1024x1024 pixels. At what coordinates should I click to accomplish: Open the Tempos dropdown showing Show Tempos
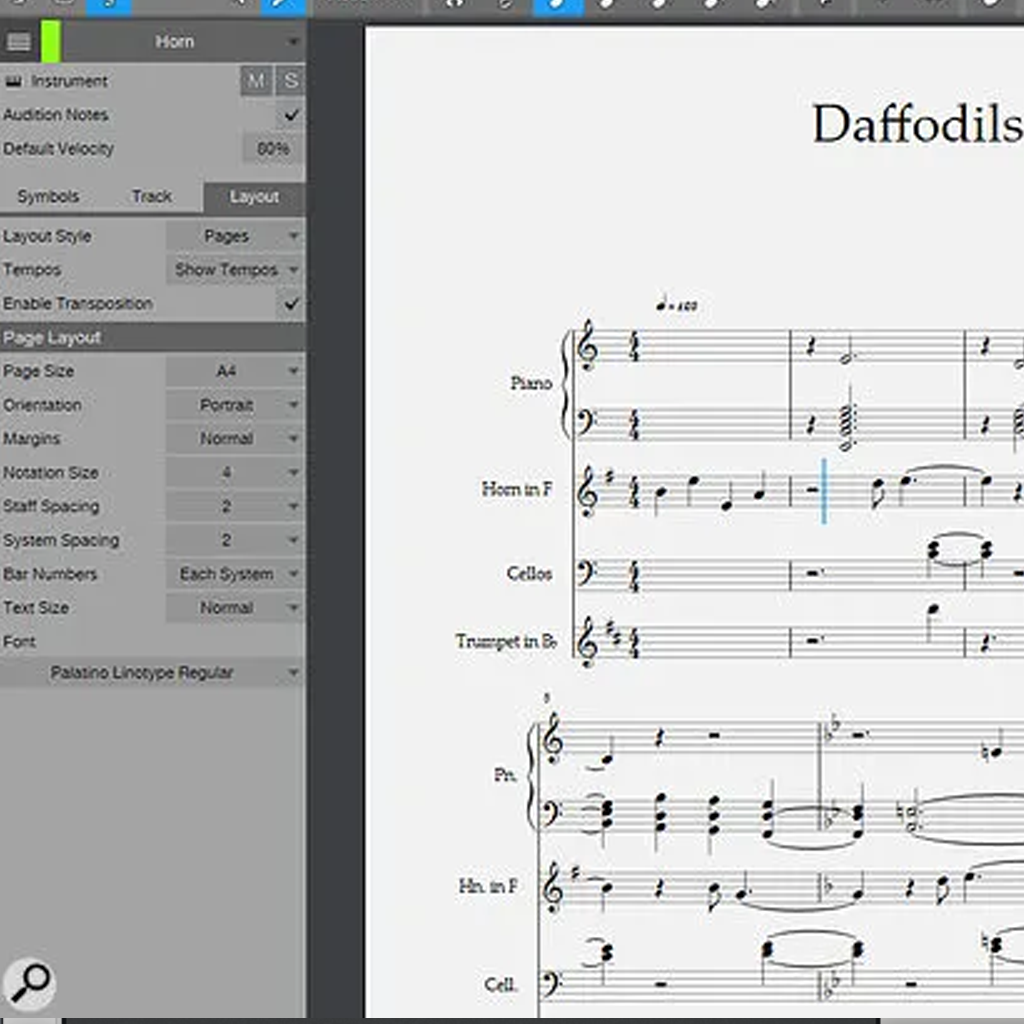235,270
